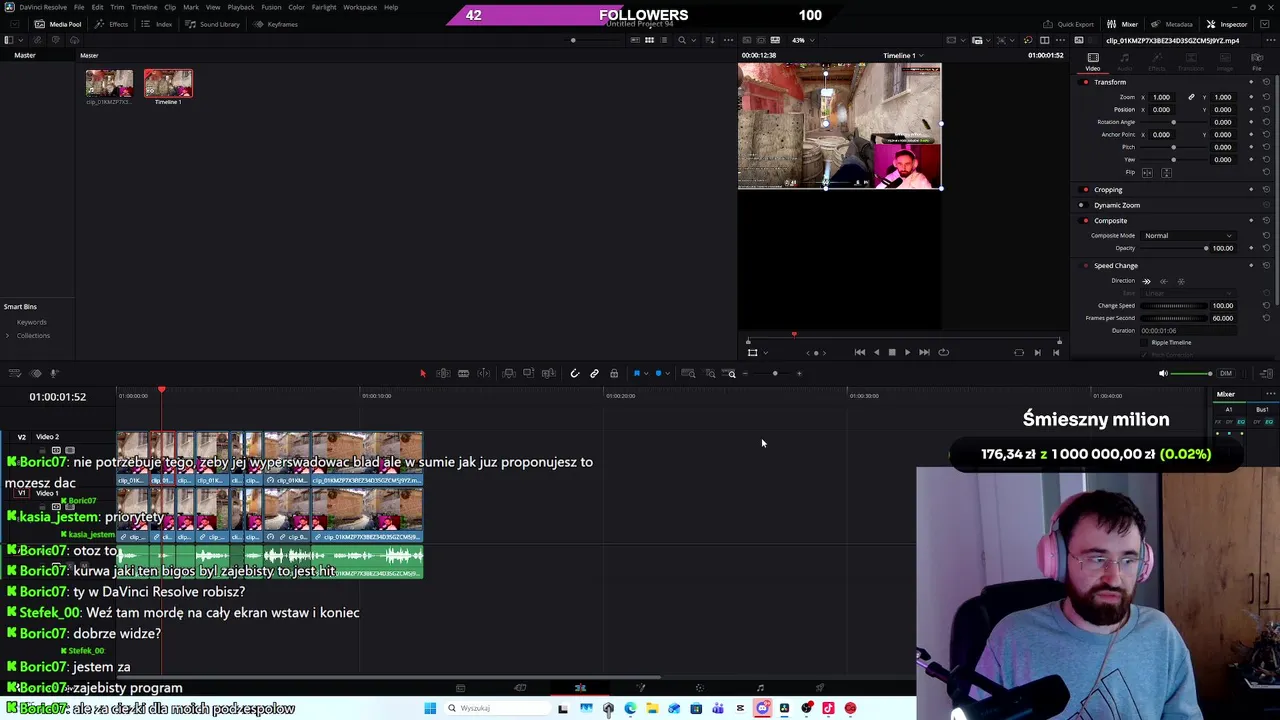This screenshot has width=1280, height=720.
Task: Open the Fusion menu
Action: (271, 7)
